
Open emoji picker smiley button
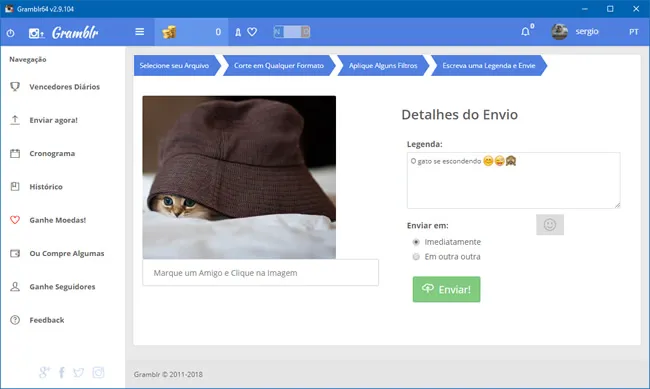point(550,225)
